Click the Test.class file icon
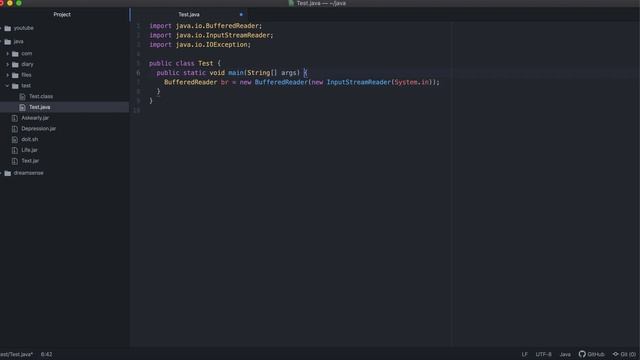640x360 pixels. pos(22,97)
